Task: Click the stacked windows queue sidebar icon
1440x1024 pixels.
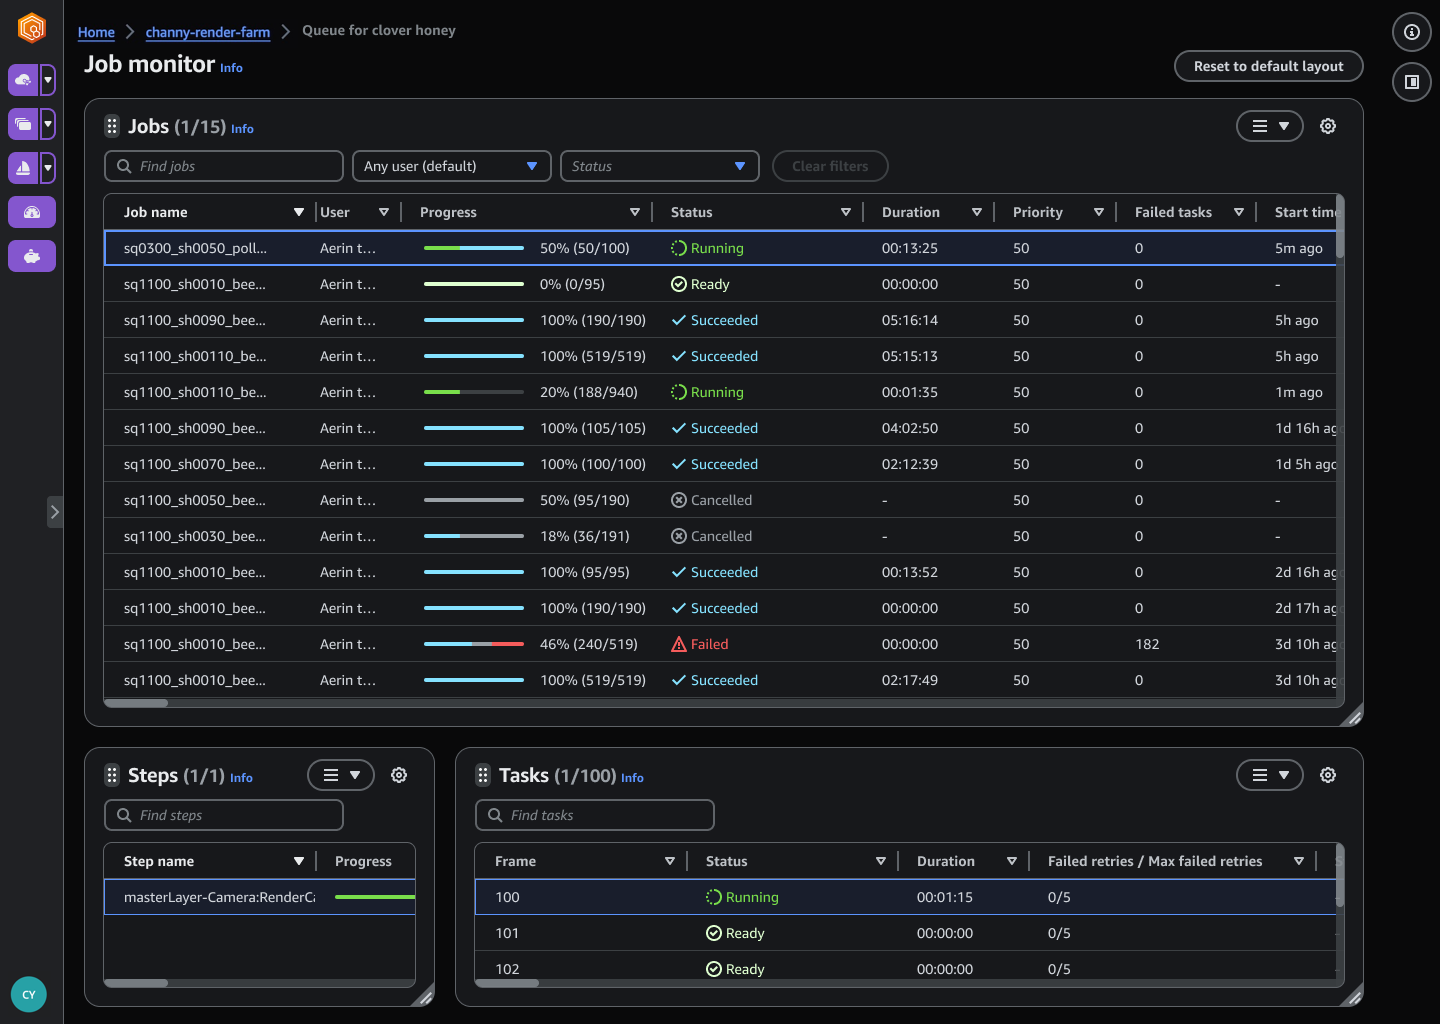Action: [x=23, y=124]
